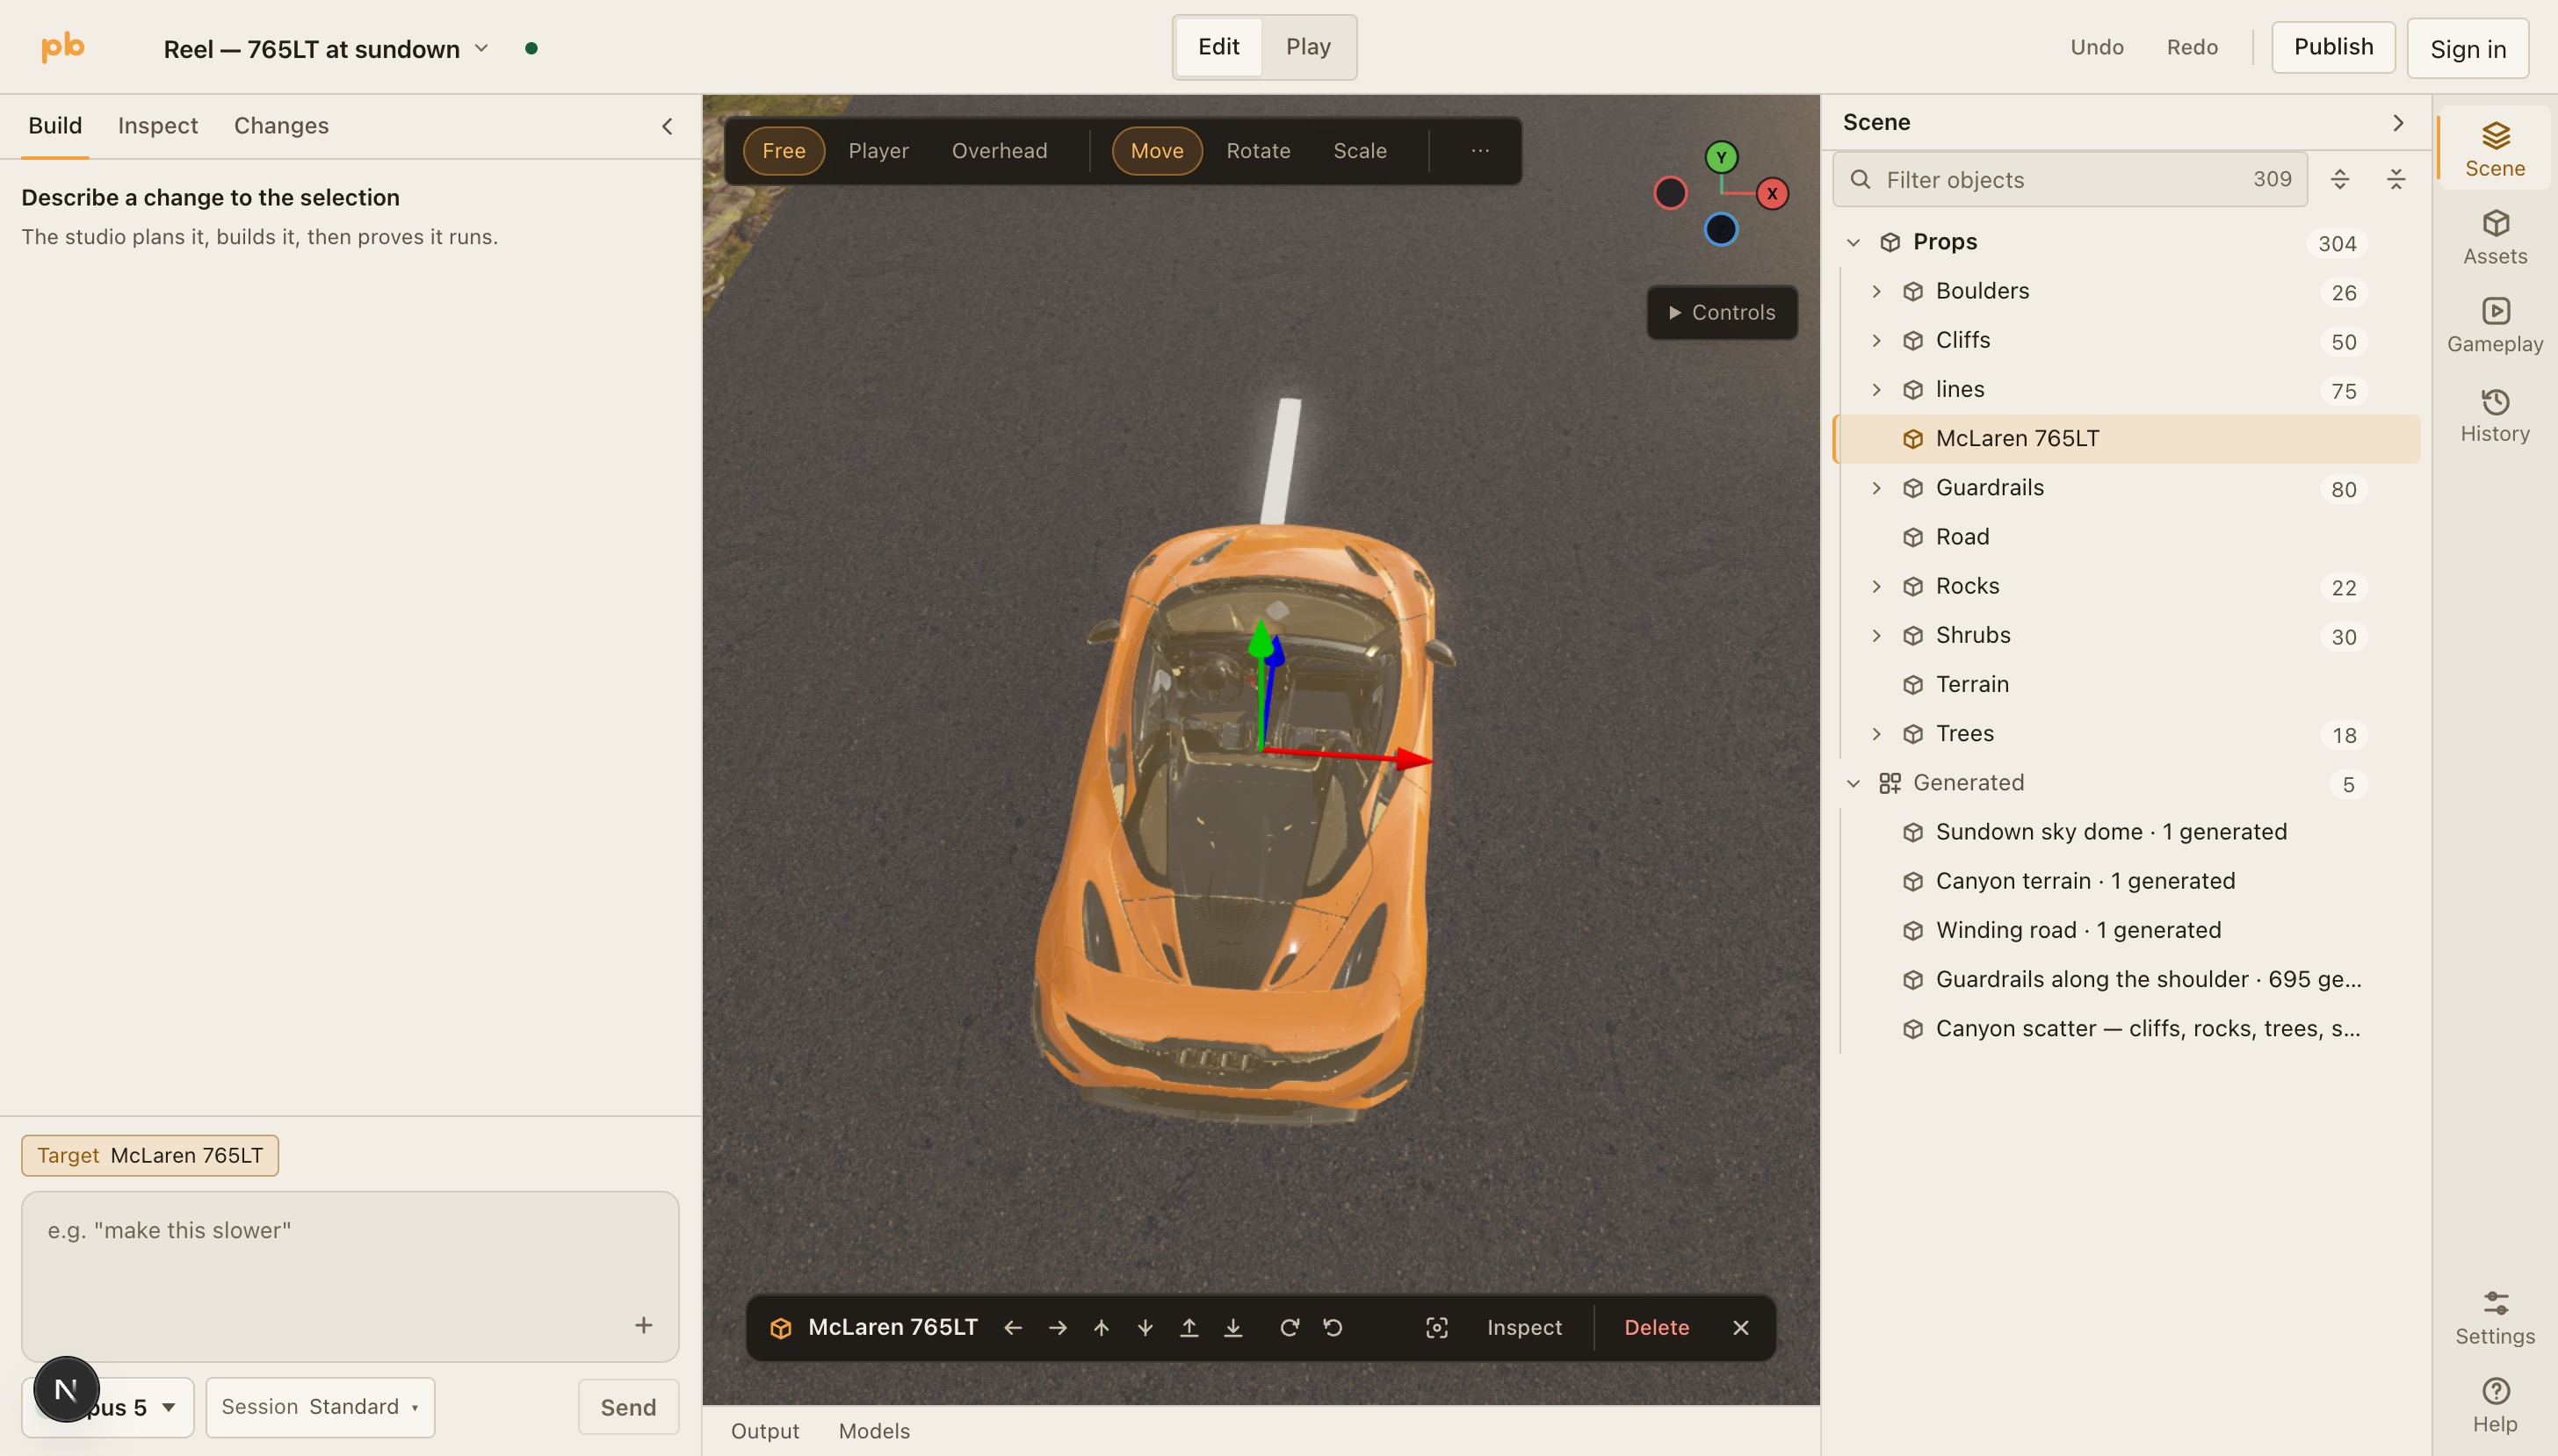Select the Scale transform tool
This screenshot has width=2558, height=1456.
tap(1360, 151)
